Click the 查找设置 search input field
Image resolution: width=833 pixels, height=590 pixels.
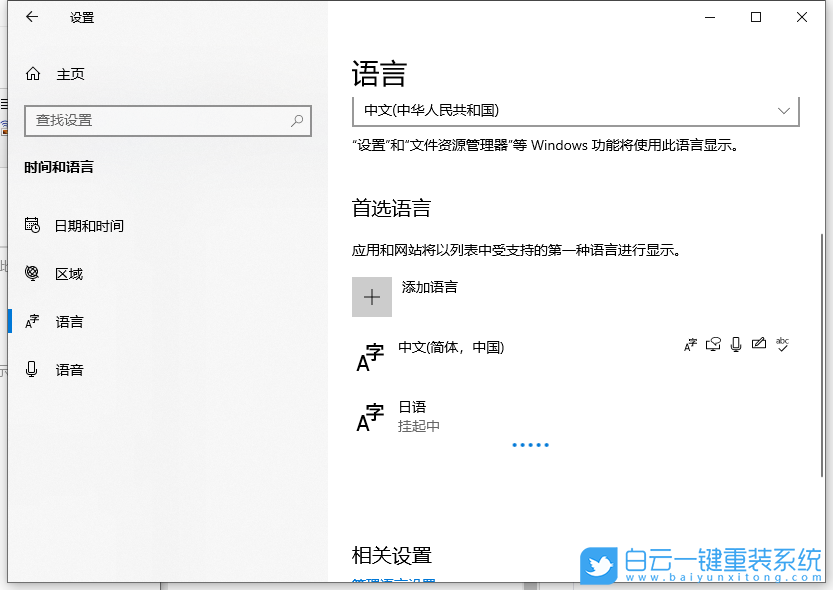(160, 120)
